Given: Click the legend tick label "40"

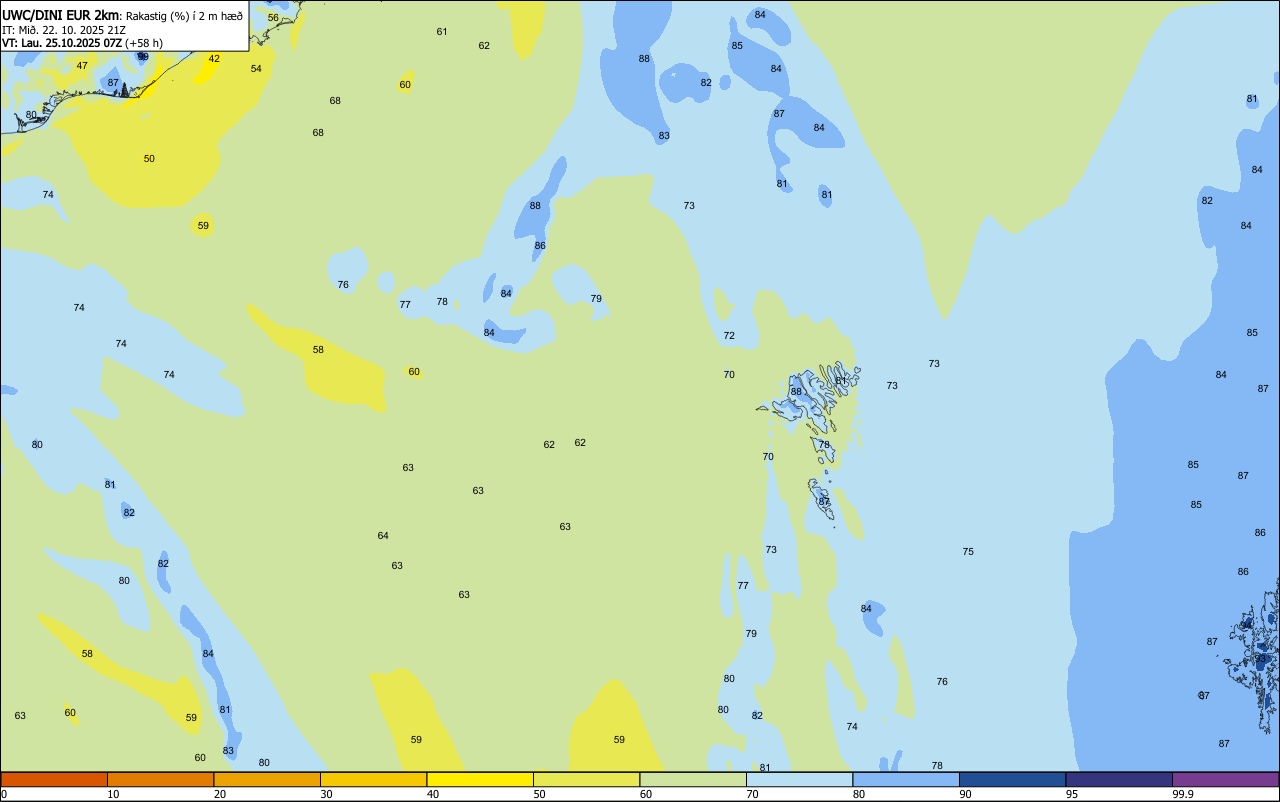Looking at the screenshot, I should (x=432, y=794).
